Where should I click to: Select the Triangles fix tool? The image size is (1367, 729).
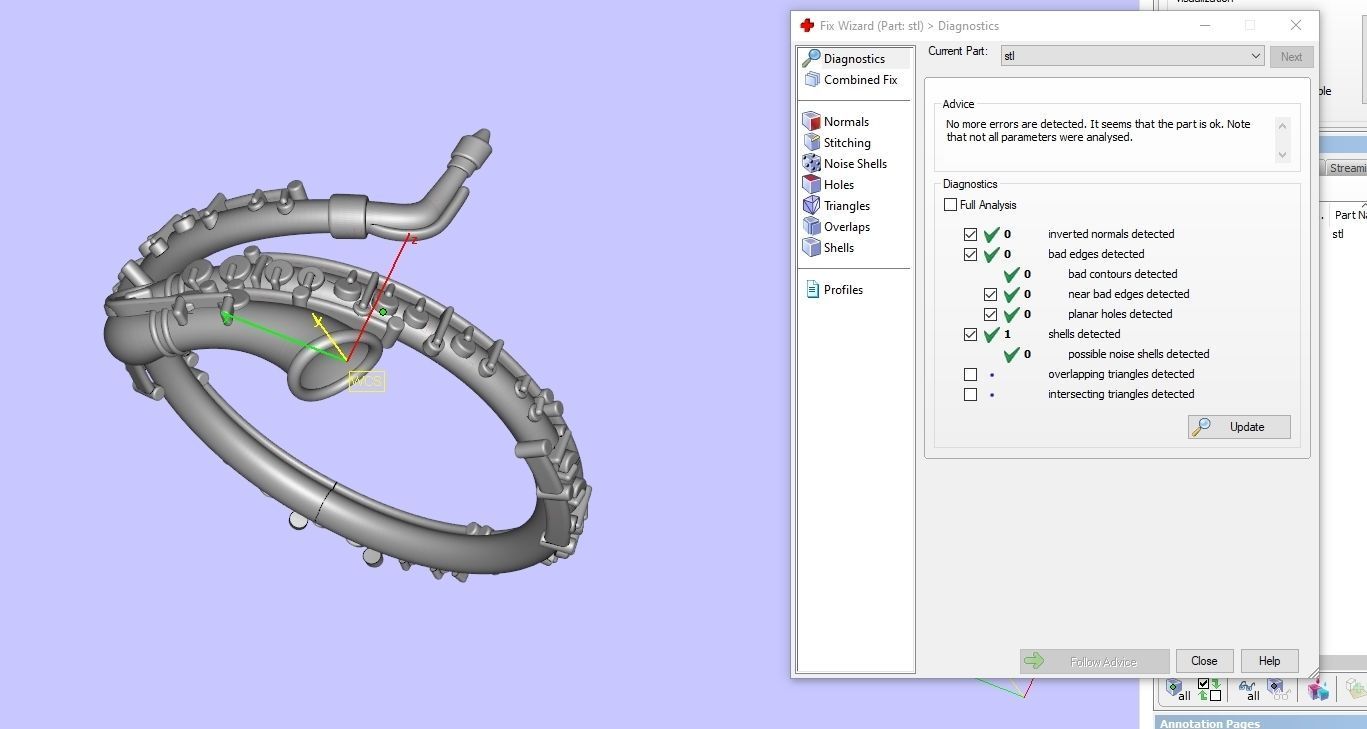click(846, 205)
